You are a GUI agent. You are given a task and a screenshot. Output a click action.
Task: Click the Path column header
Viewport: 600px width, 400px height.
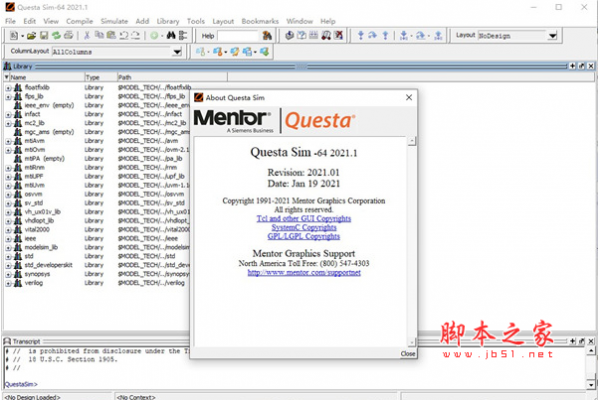click(172, 77)
